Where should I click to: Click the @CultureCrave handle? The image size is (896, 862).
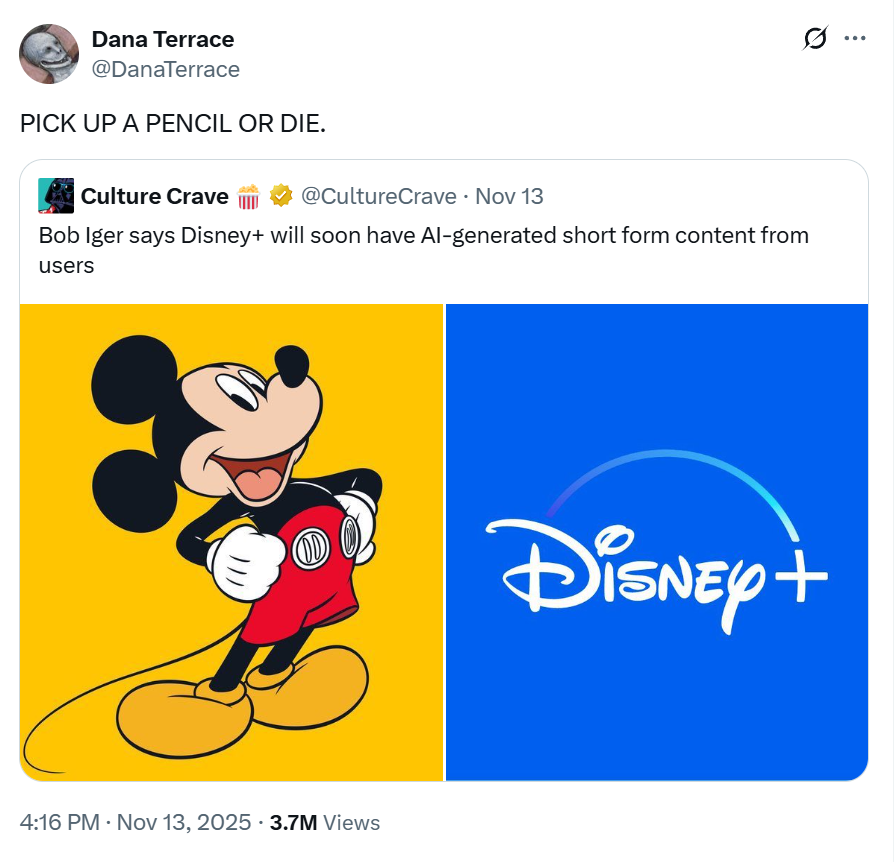click(378, 196)
